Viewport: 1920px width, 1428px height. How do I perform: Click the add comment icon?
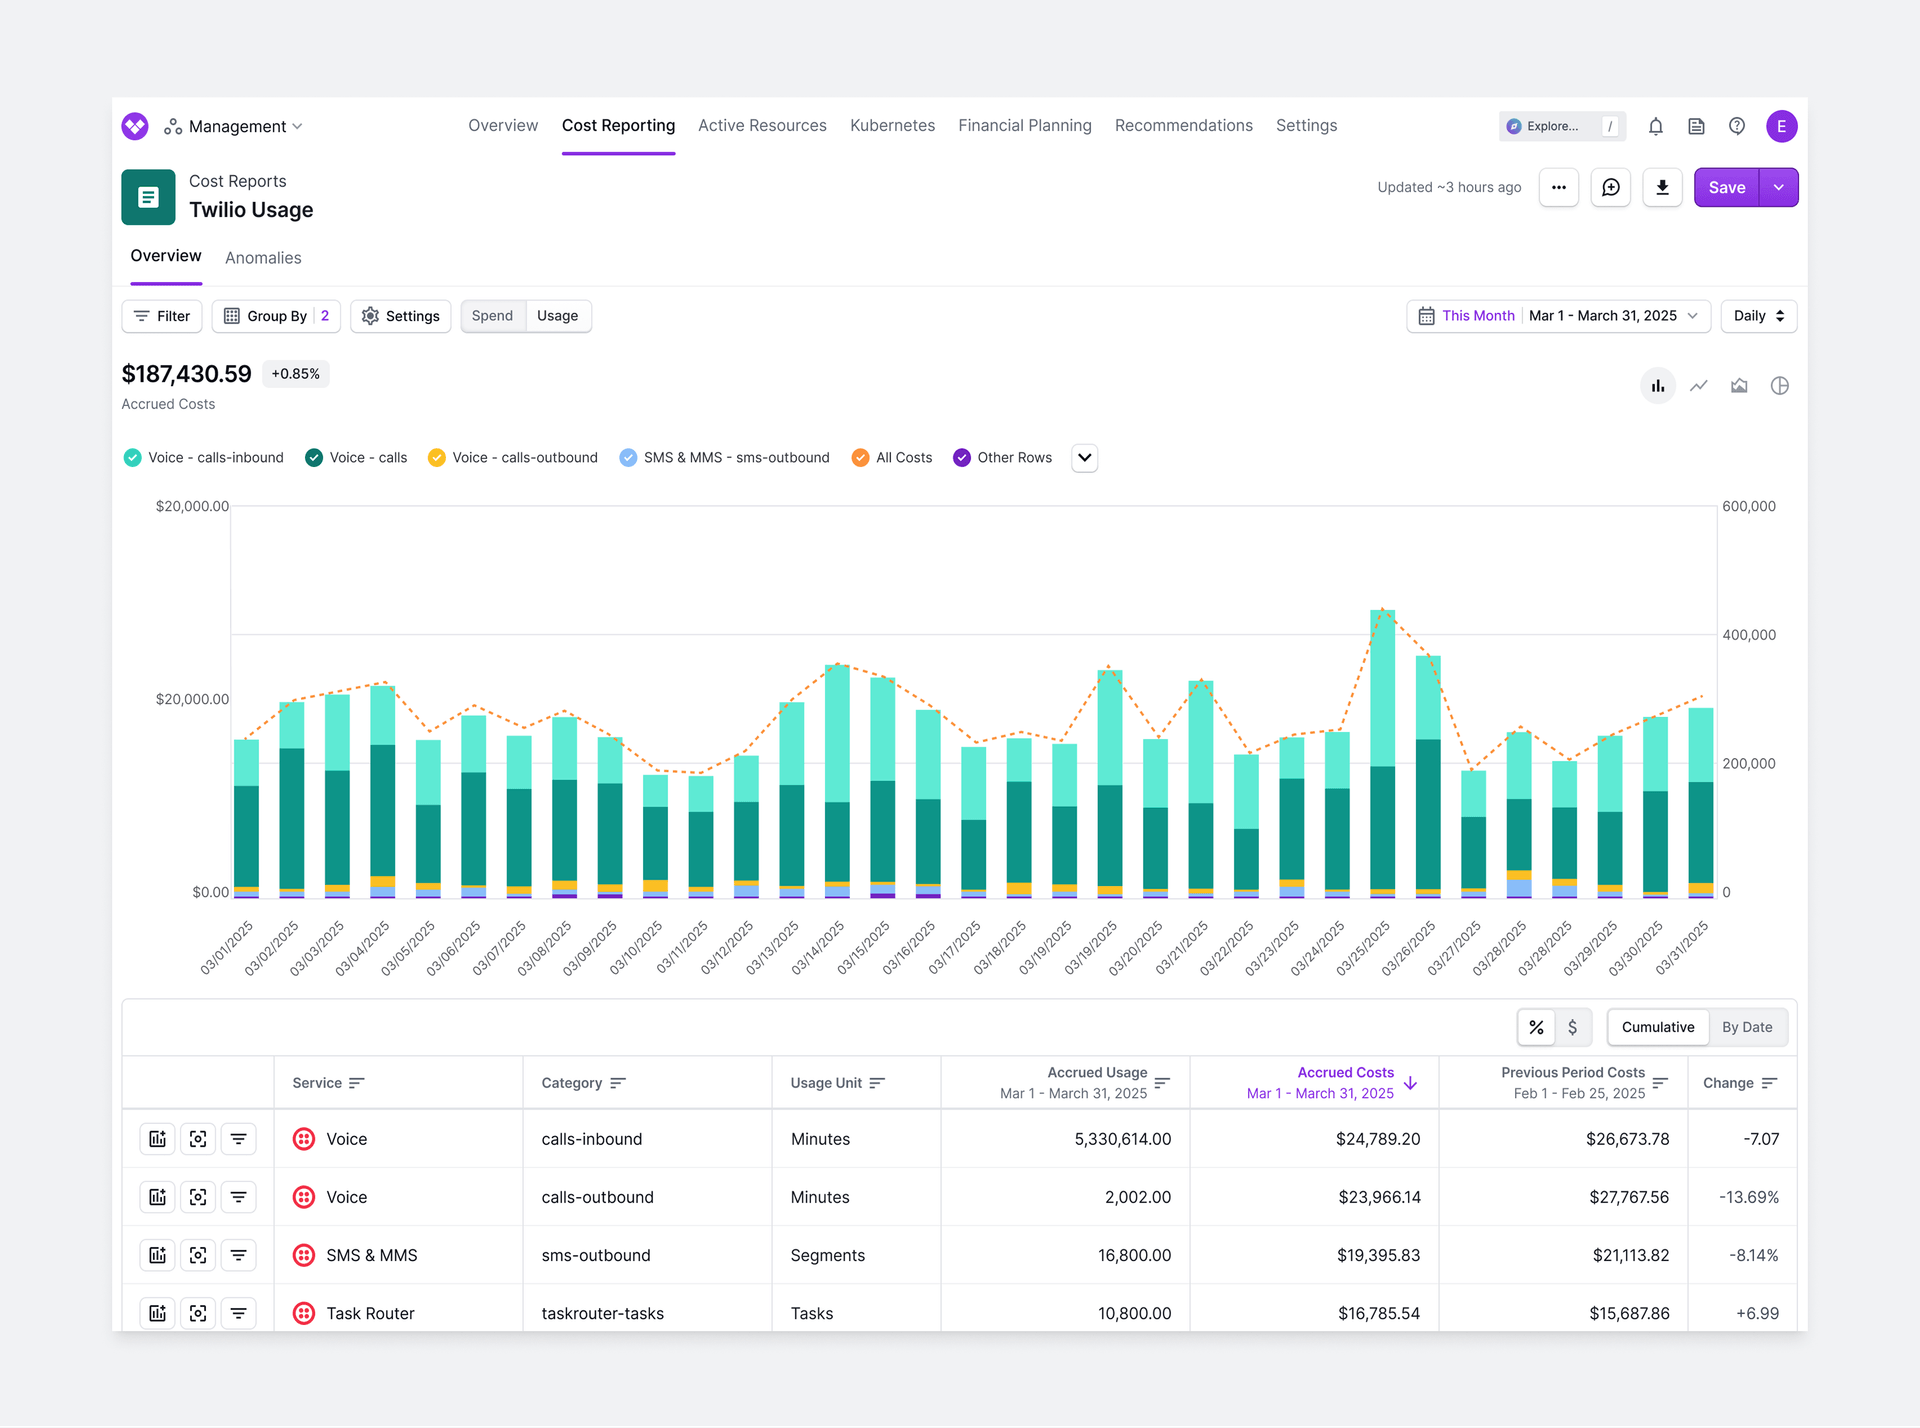click(1610, 188)
